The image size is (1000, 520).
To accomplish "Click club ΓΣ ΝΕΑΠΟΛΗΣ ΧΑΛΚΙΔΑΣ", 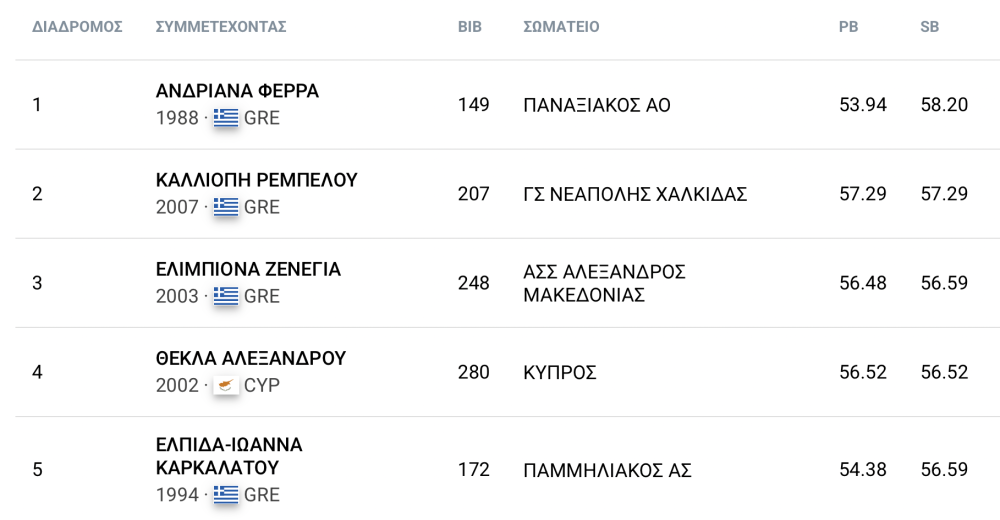I will pos(635,195).
